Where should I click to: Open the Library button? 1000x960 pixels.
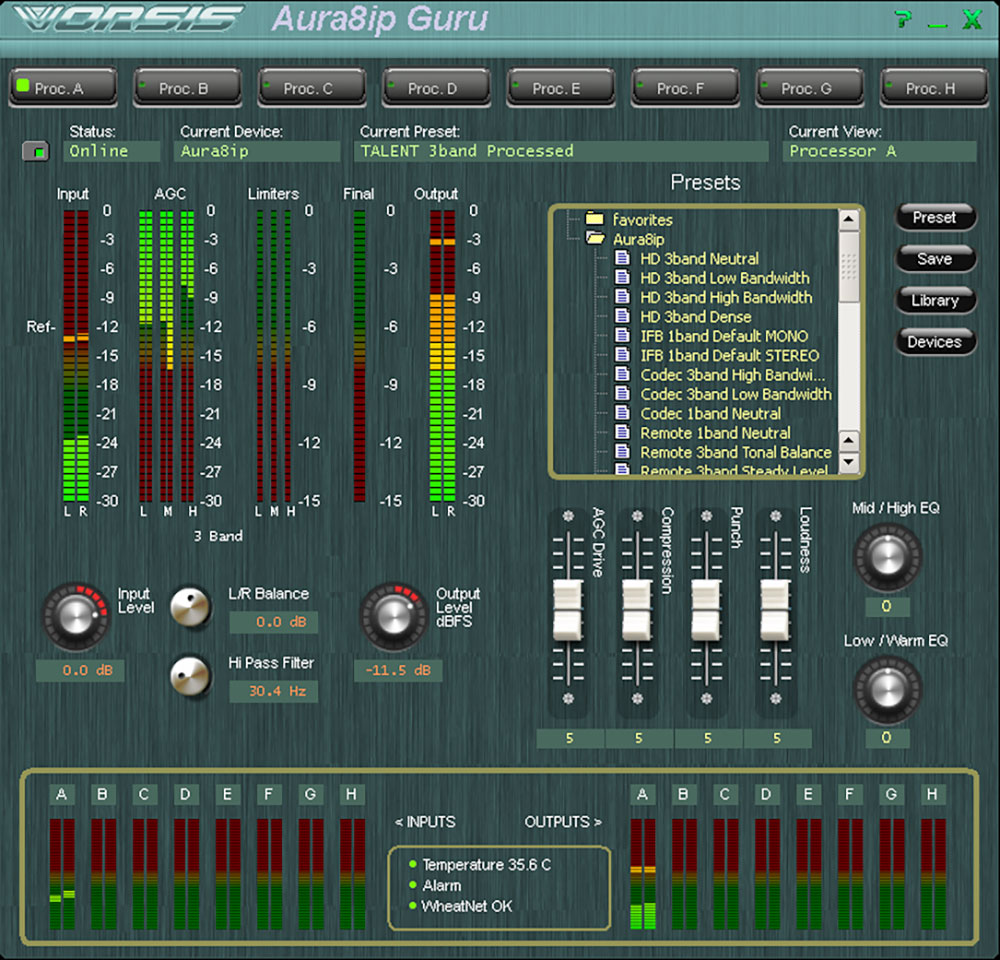tap(935, 300)
